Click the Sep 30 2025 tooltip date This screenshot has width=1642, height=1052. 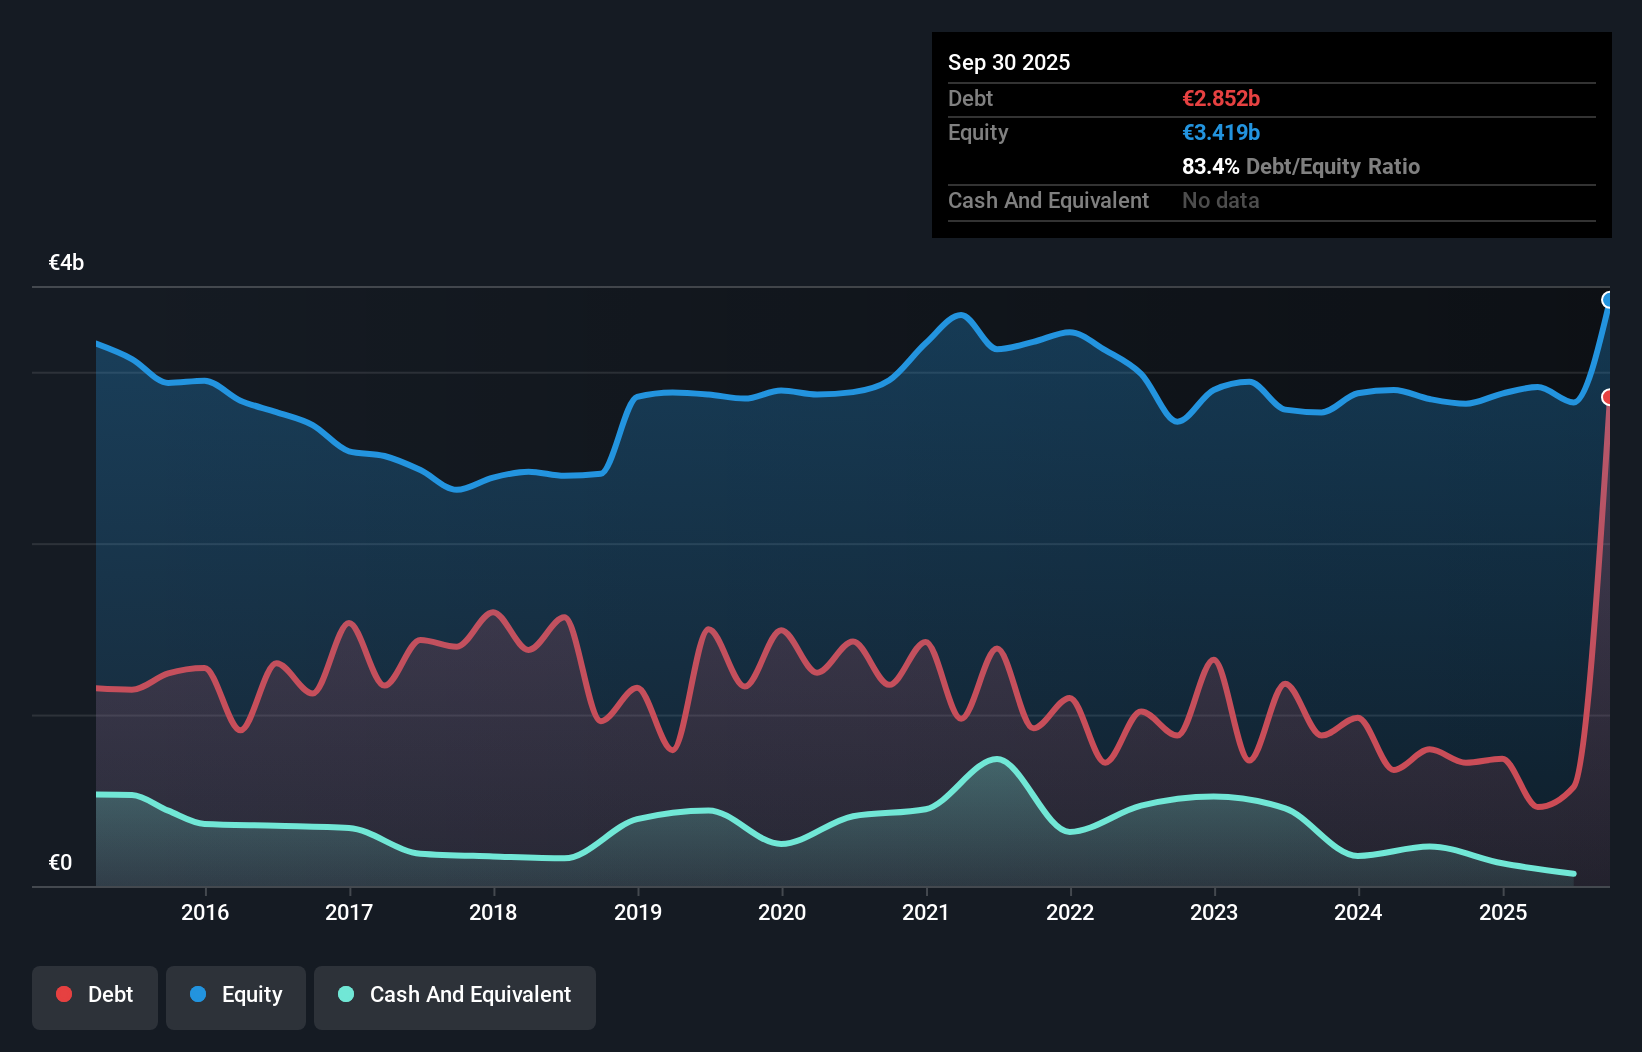tap(1009, 62)
